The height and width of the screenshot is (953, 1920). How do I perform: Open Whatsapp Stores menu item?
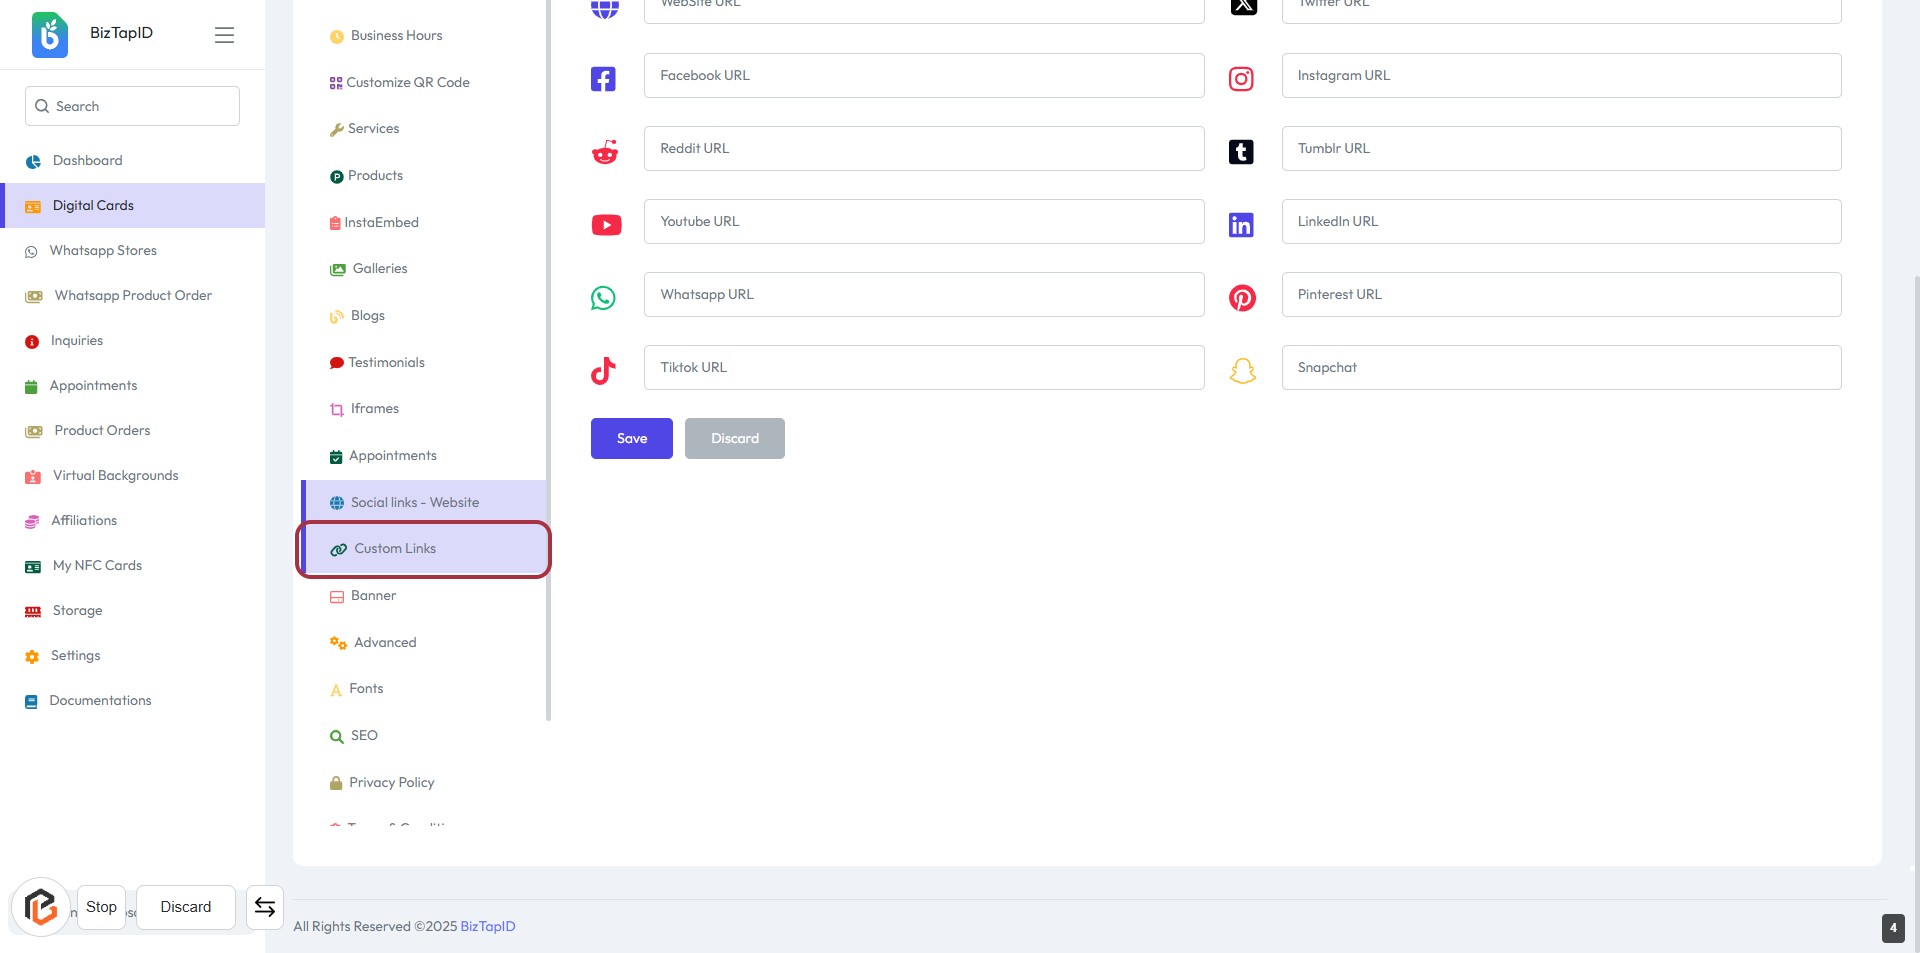[x=103, y=251]
